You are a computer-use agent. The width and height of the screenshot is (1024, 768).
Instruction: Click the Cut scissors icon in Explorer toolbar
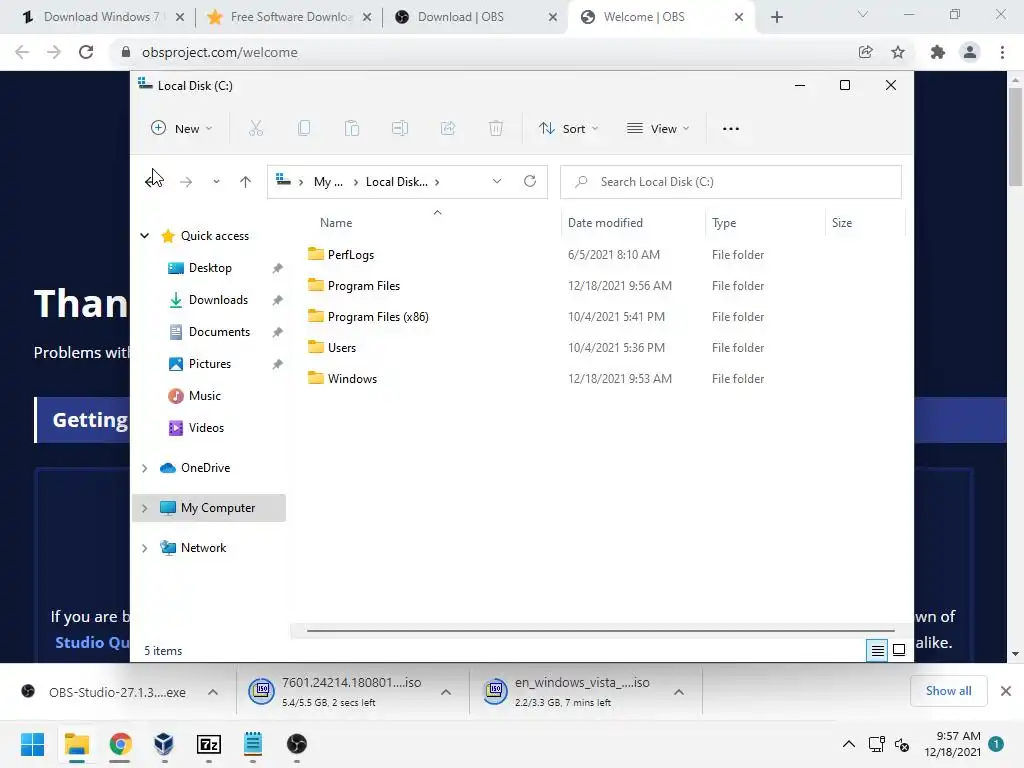pyautogui.click(x=255, y=129)
